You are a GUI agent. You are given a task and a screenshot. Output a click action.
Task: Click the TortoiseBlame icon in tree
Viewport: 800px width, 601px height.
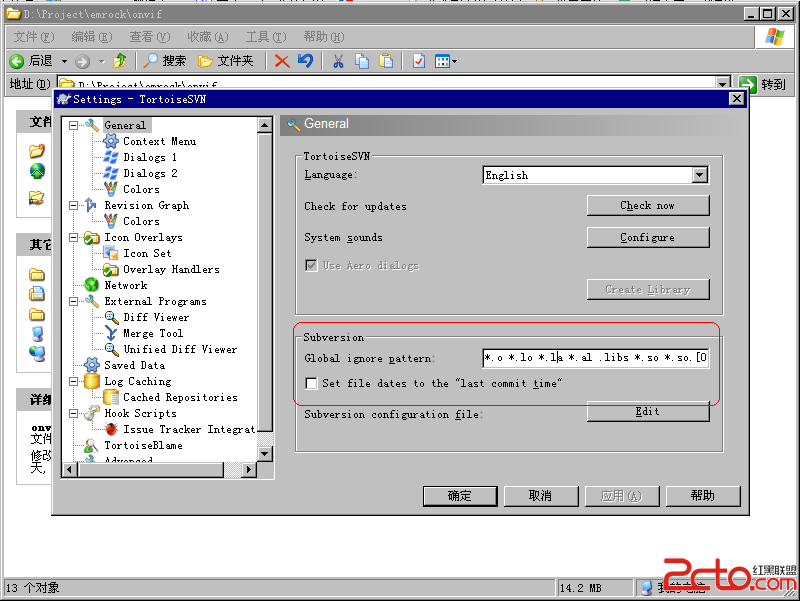click(x=91, y=445)
